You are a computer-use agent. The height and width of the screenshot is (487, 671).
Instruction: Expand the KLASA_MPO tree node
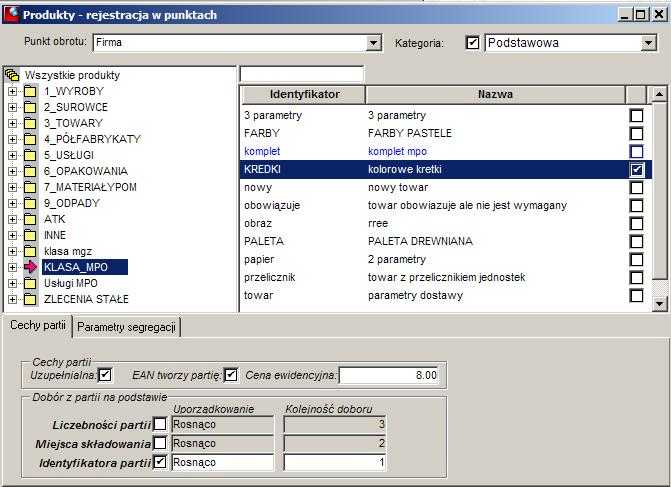click(12, 267)
